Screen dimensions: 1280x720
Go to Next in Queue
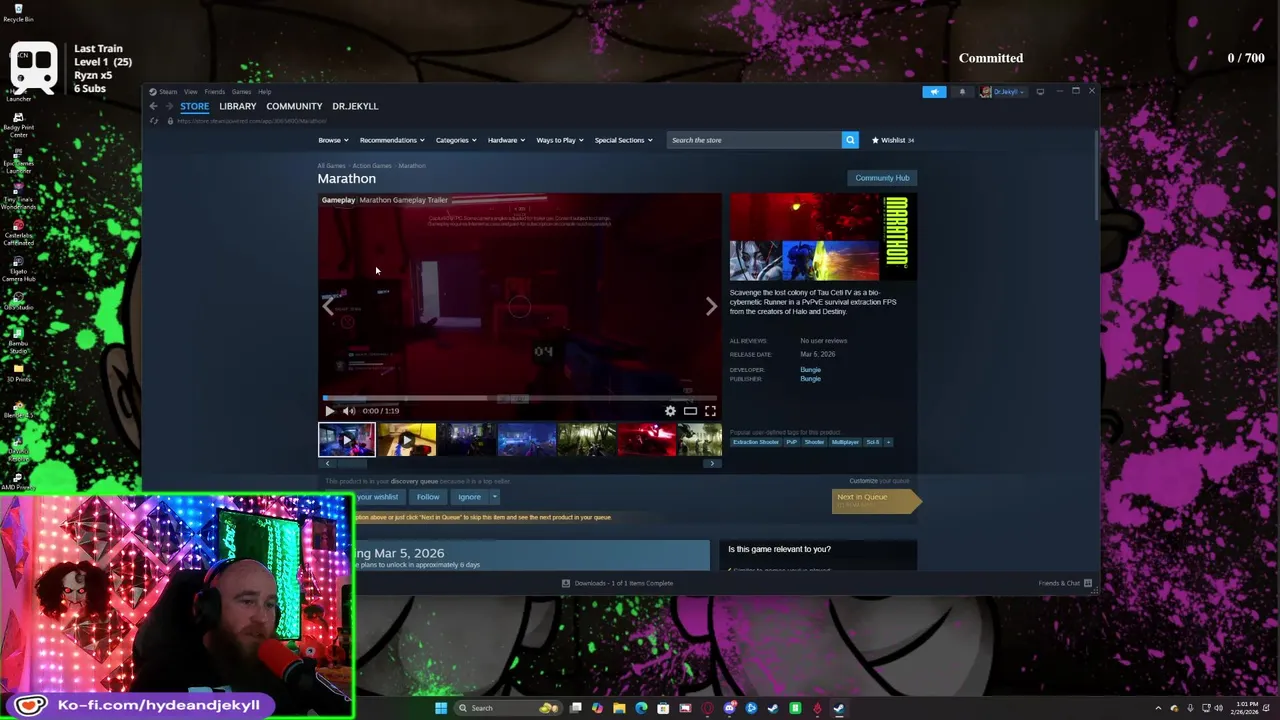pos(875,500)
